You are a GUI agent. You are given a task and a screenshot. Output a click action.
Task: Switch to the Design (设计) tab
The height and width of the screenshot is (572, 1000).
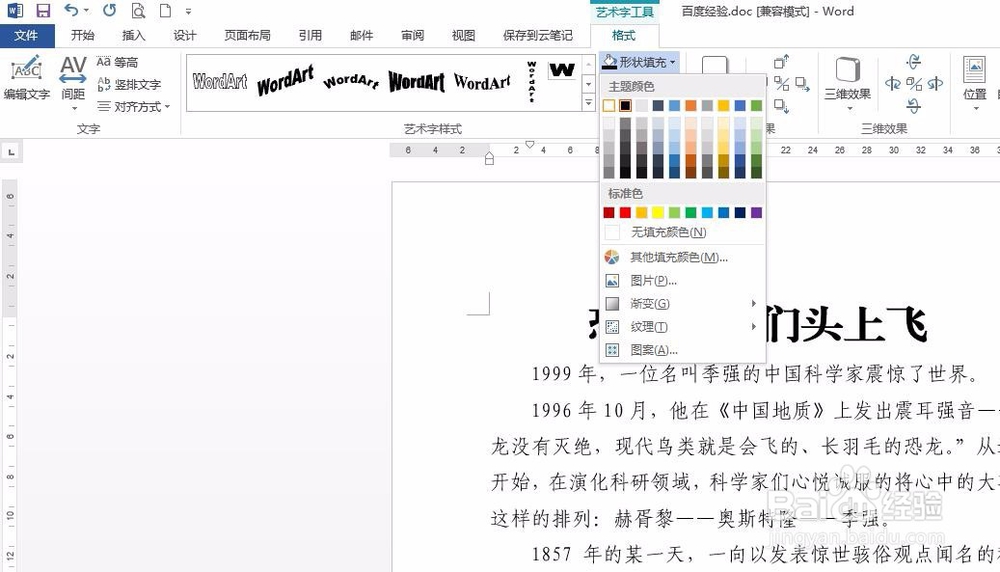point(184,35)
